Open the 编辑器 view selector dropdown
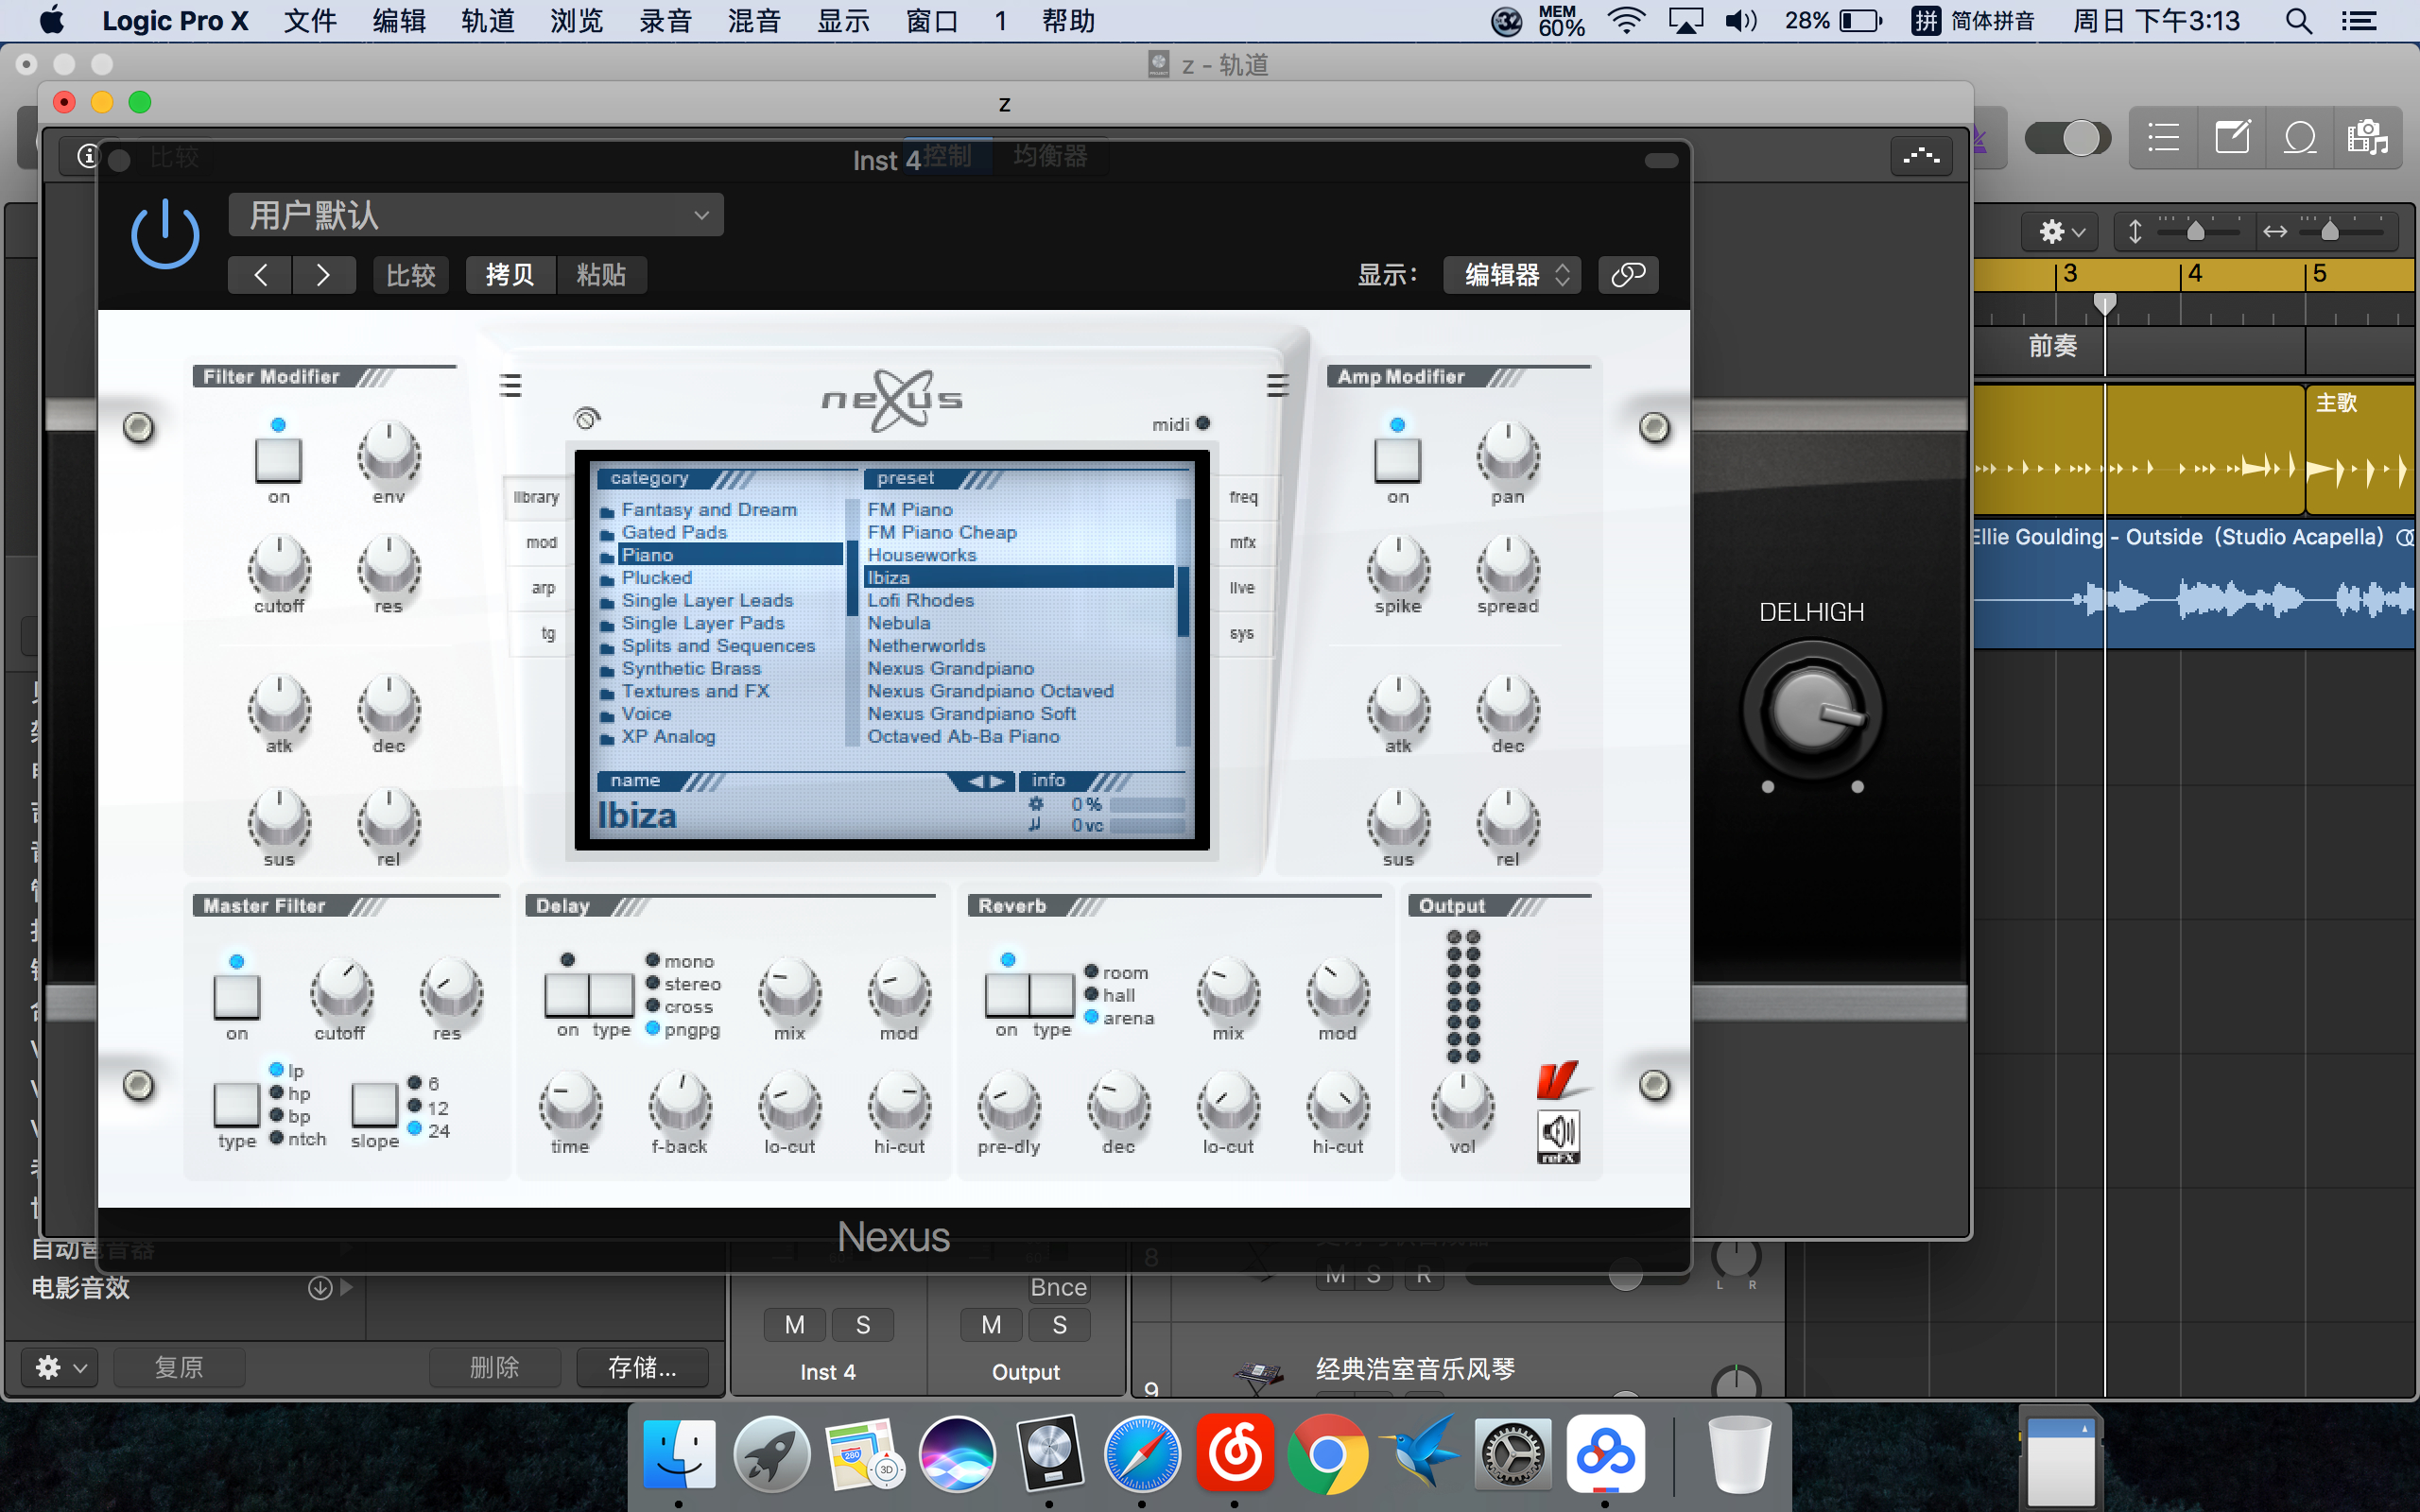The image size is (2420, 1512). coord(1512,275)
